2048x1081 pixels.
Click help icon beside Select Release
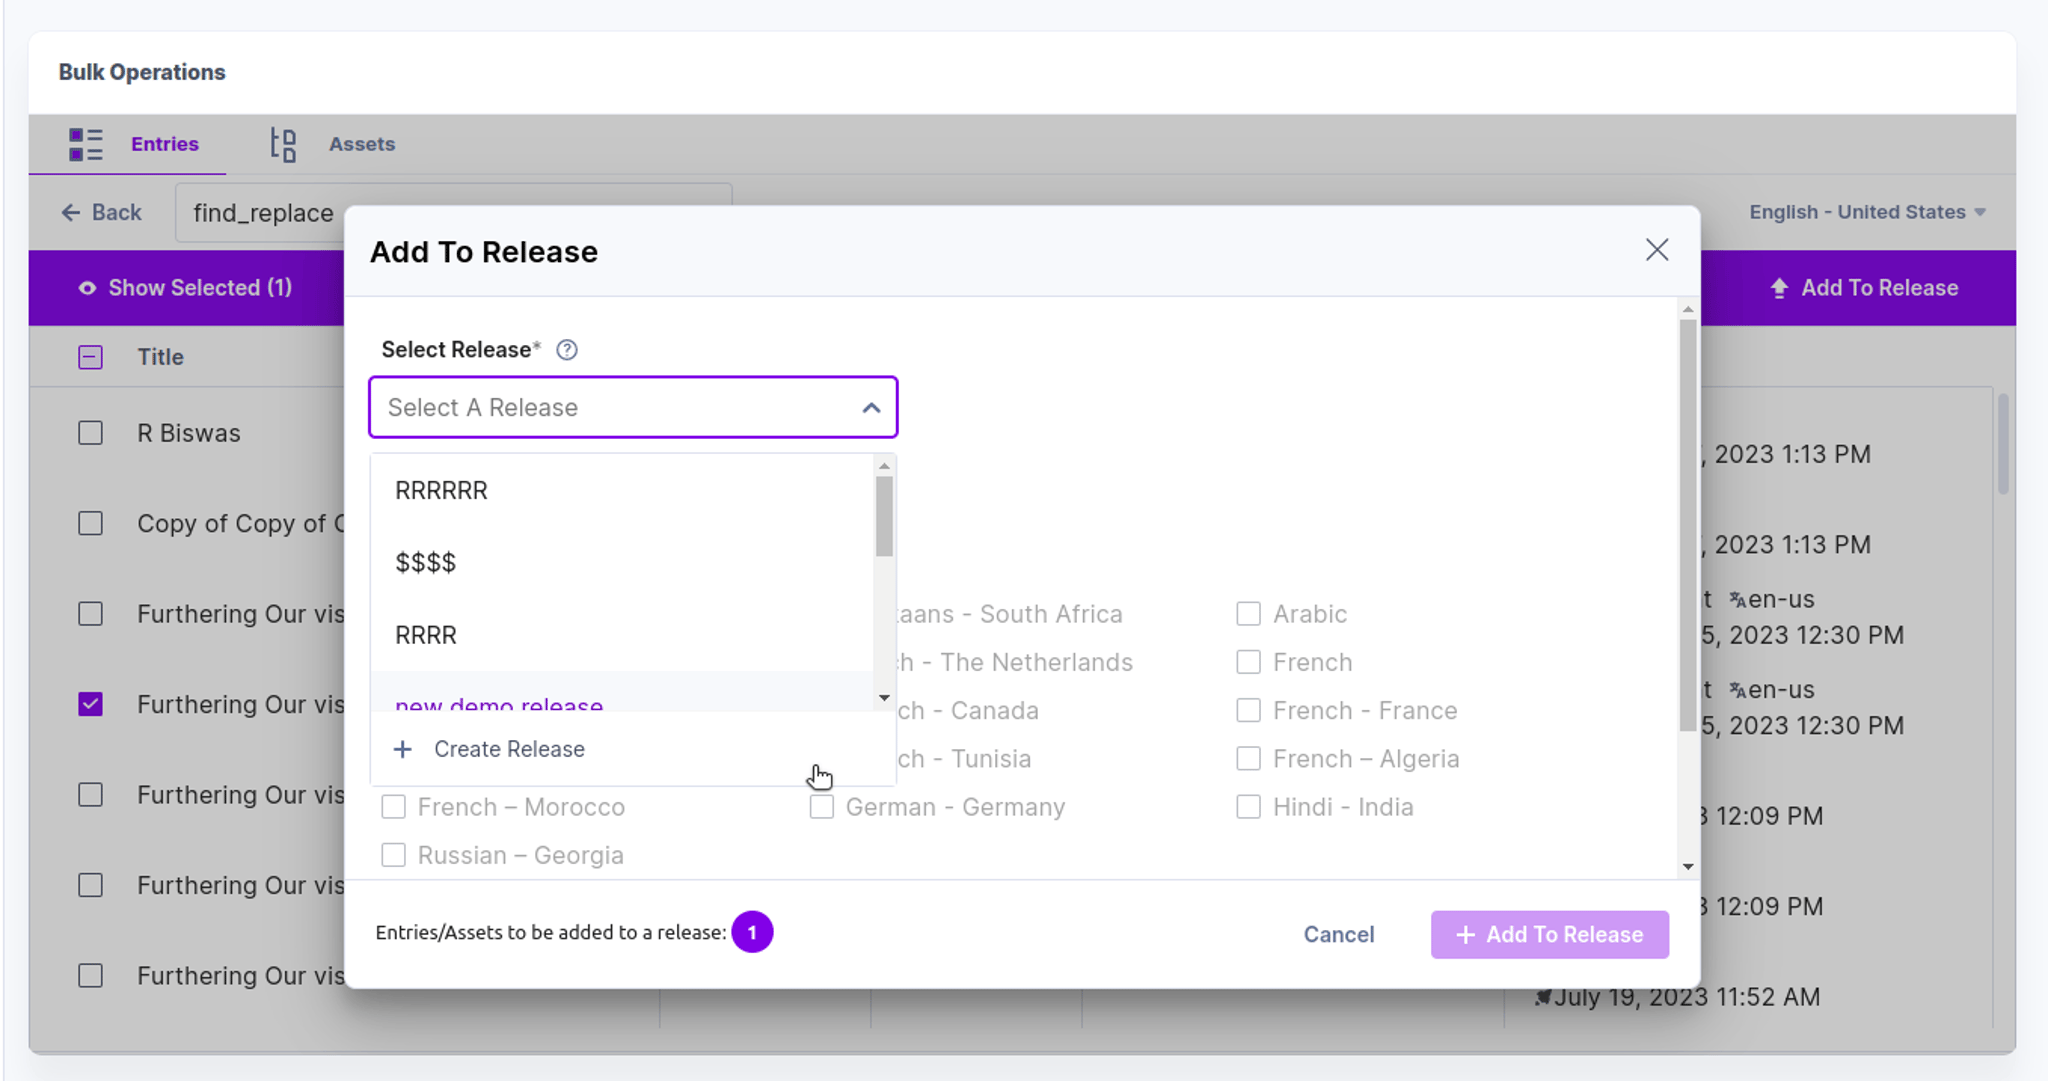point(567,350)
